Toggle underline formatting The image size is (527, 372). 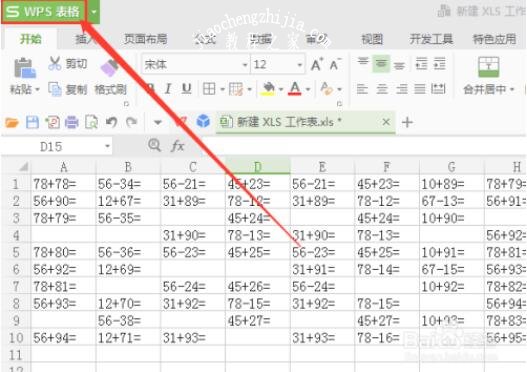coord(186,89)
